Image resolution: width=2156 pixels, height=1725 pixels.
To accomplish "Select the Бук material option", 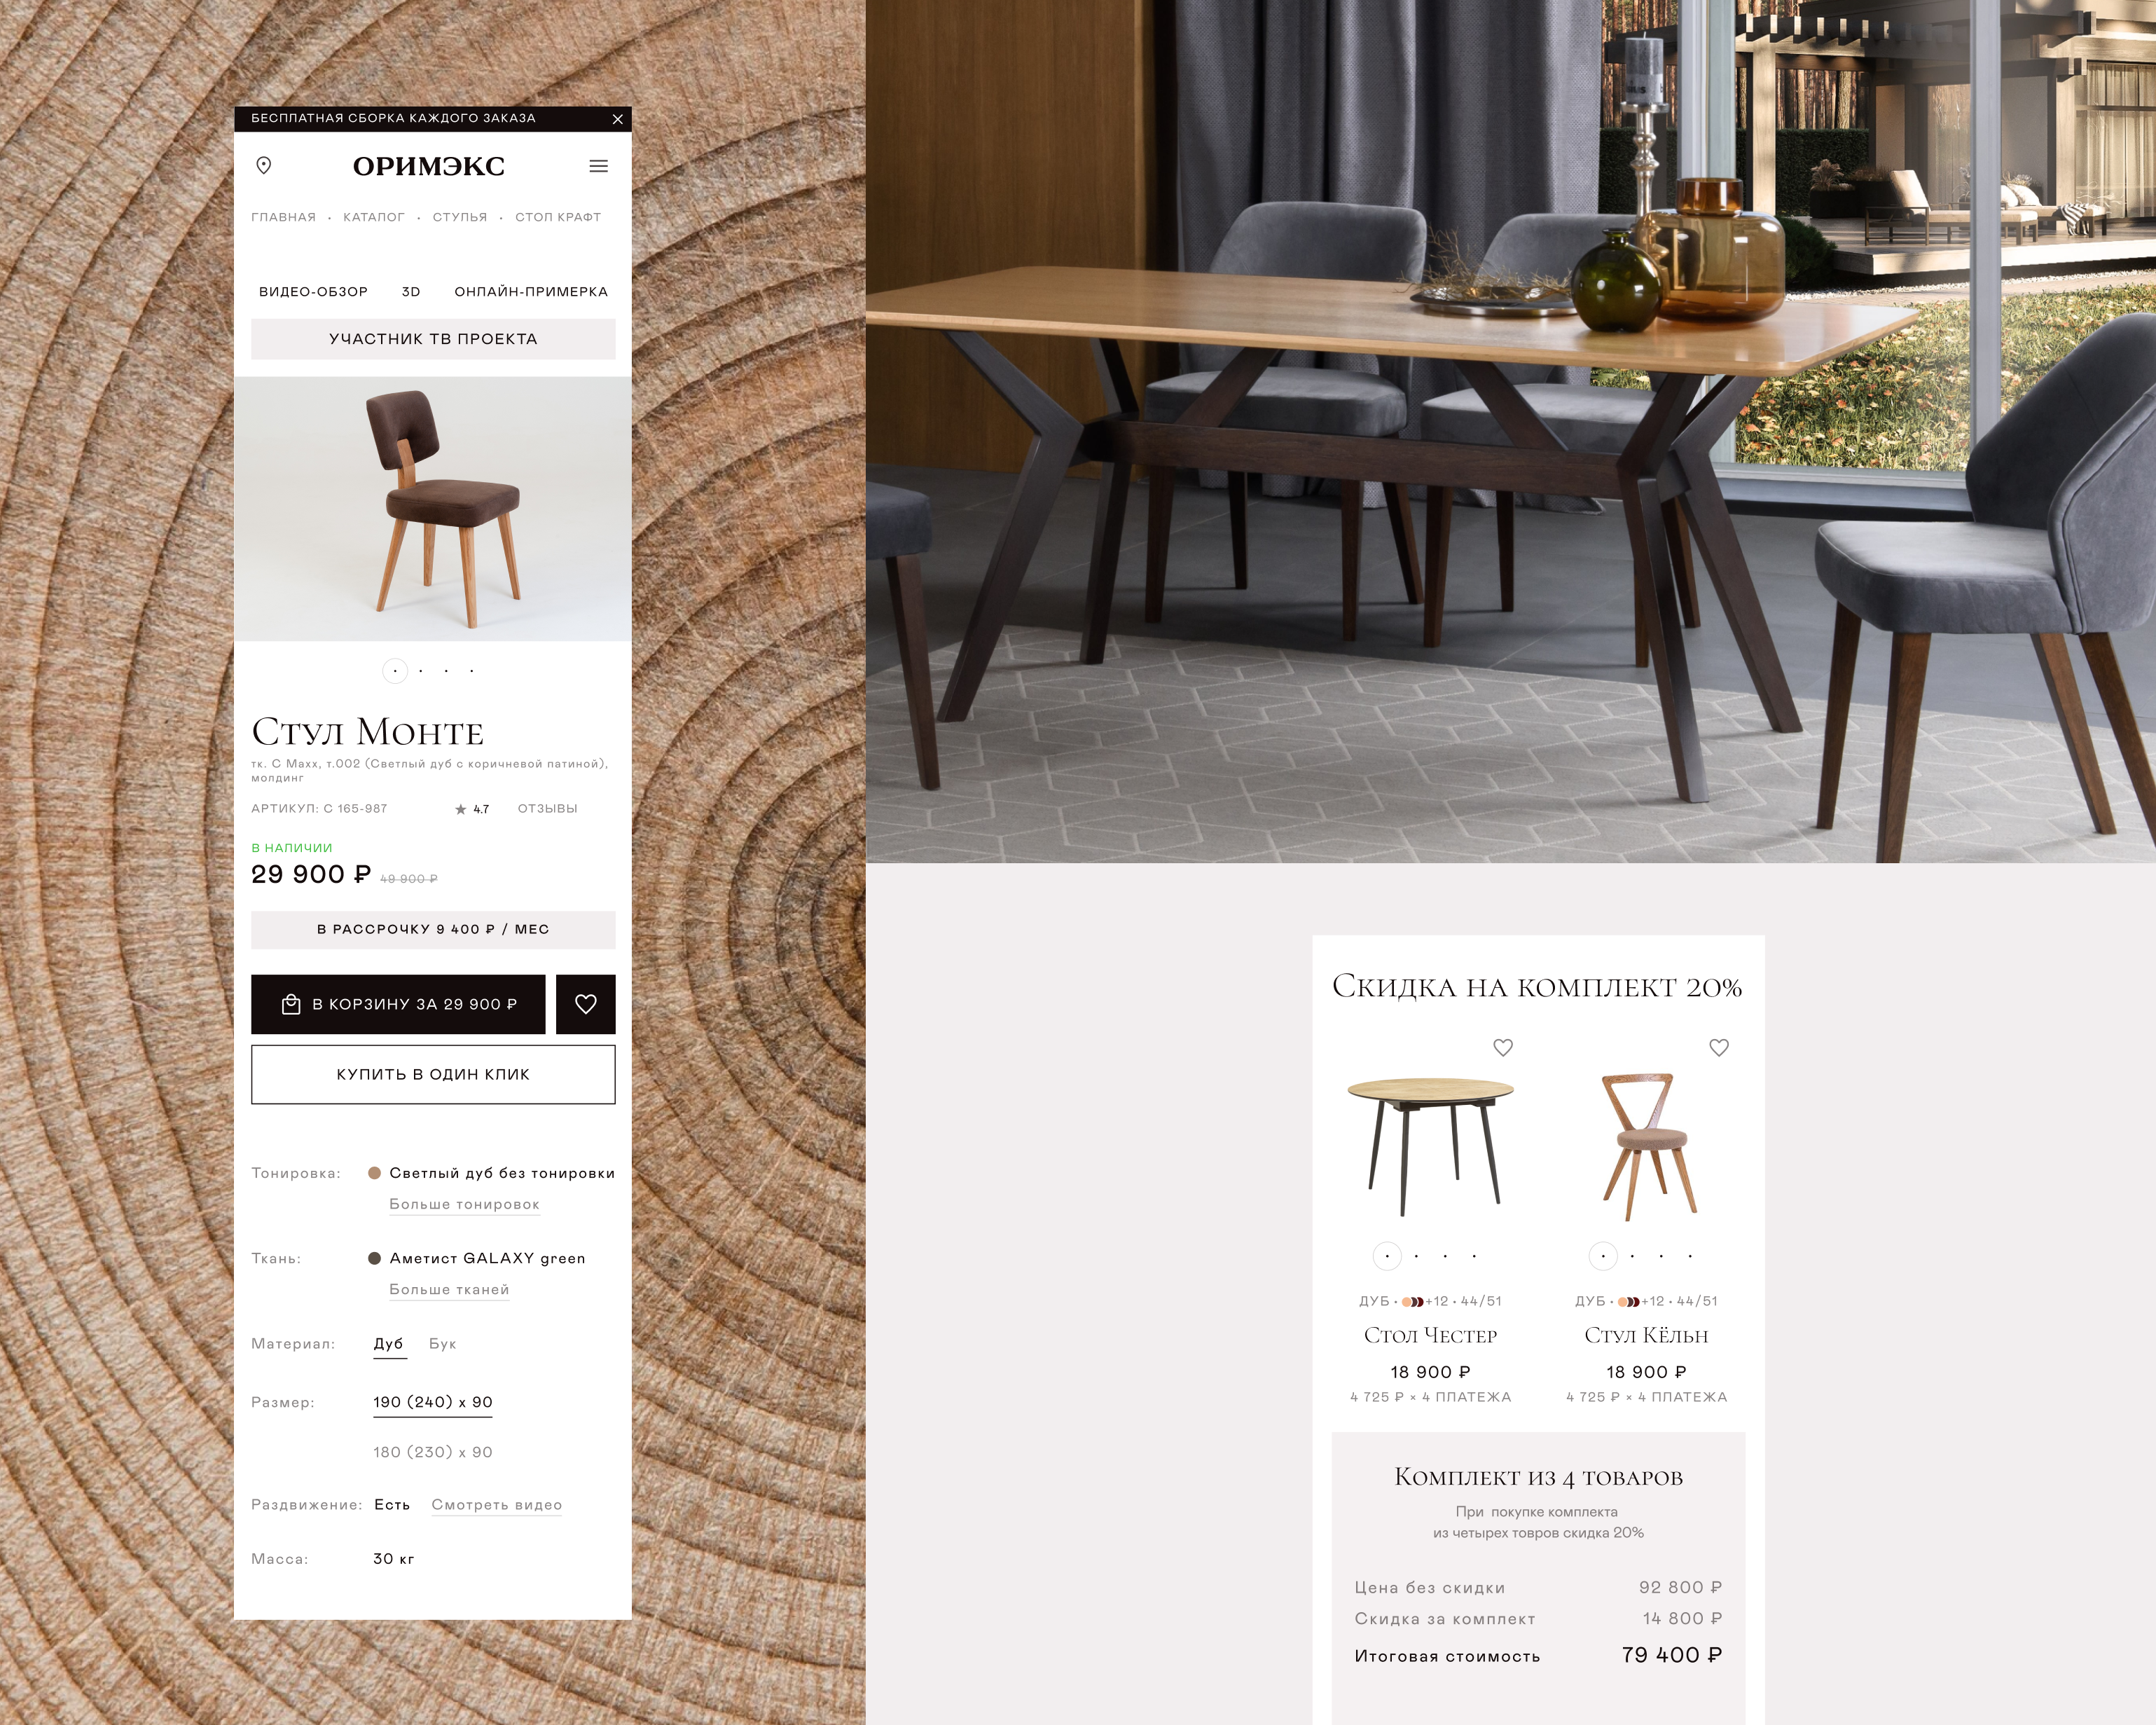I will (x=443, y=1344).
